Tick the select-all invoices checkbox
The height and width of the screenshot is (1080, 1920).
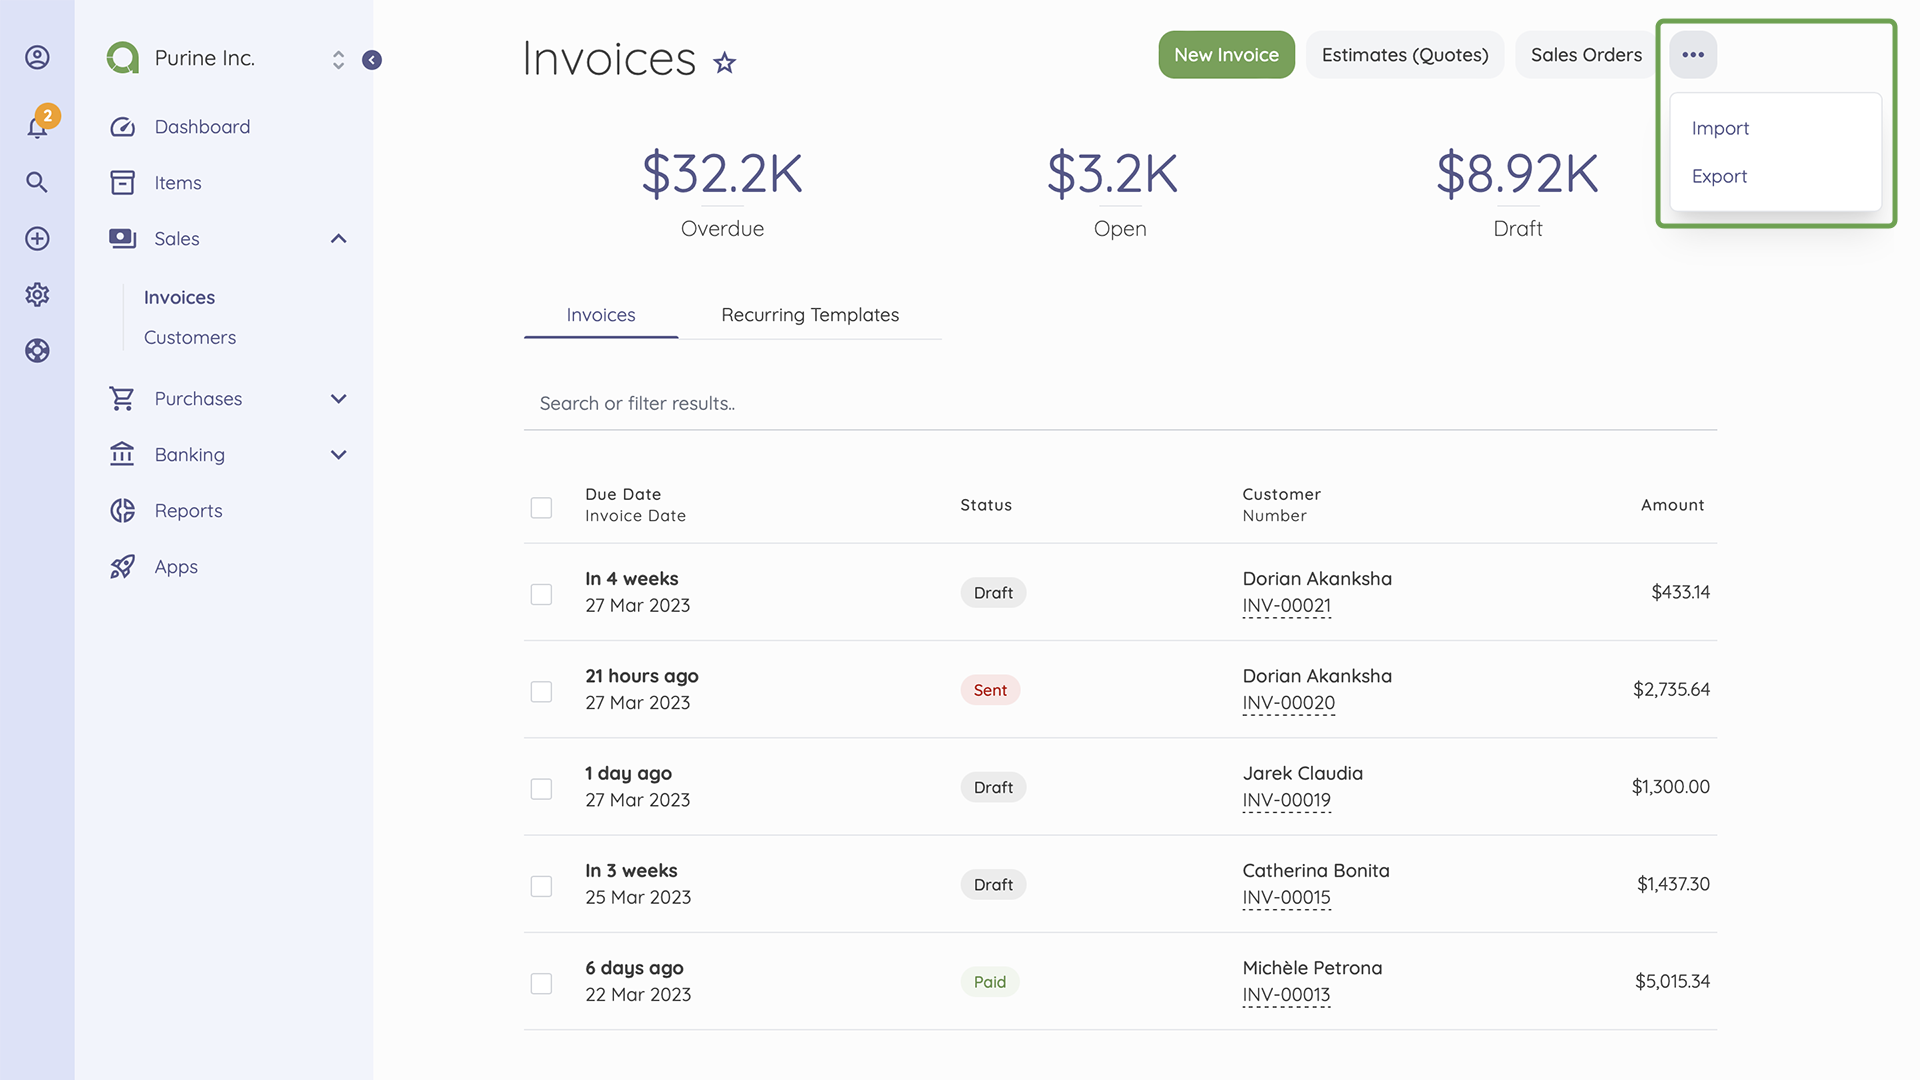pos(541,508)
